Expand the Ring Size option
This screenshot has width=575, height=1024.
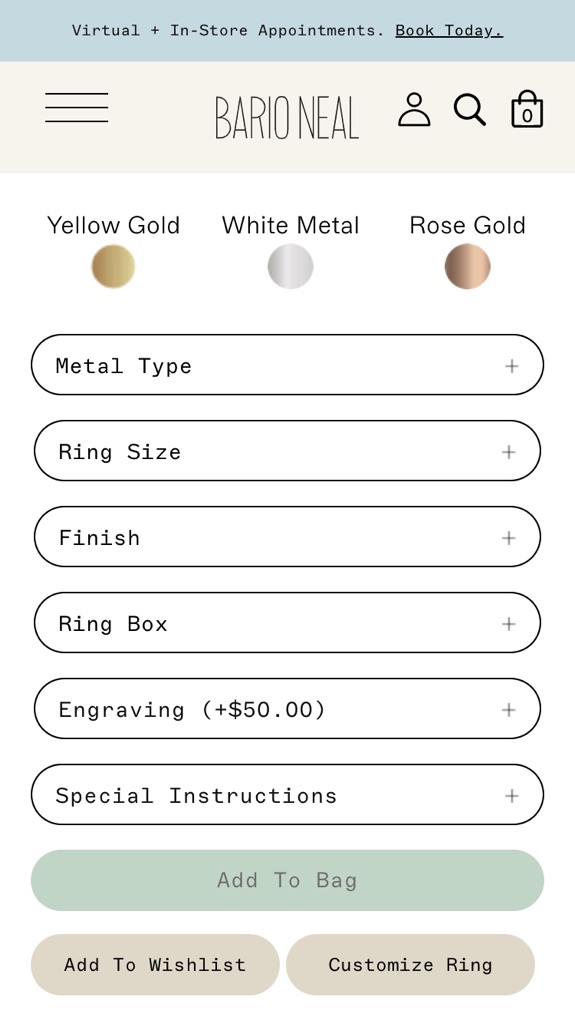click(288, 451)
